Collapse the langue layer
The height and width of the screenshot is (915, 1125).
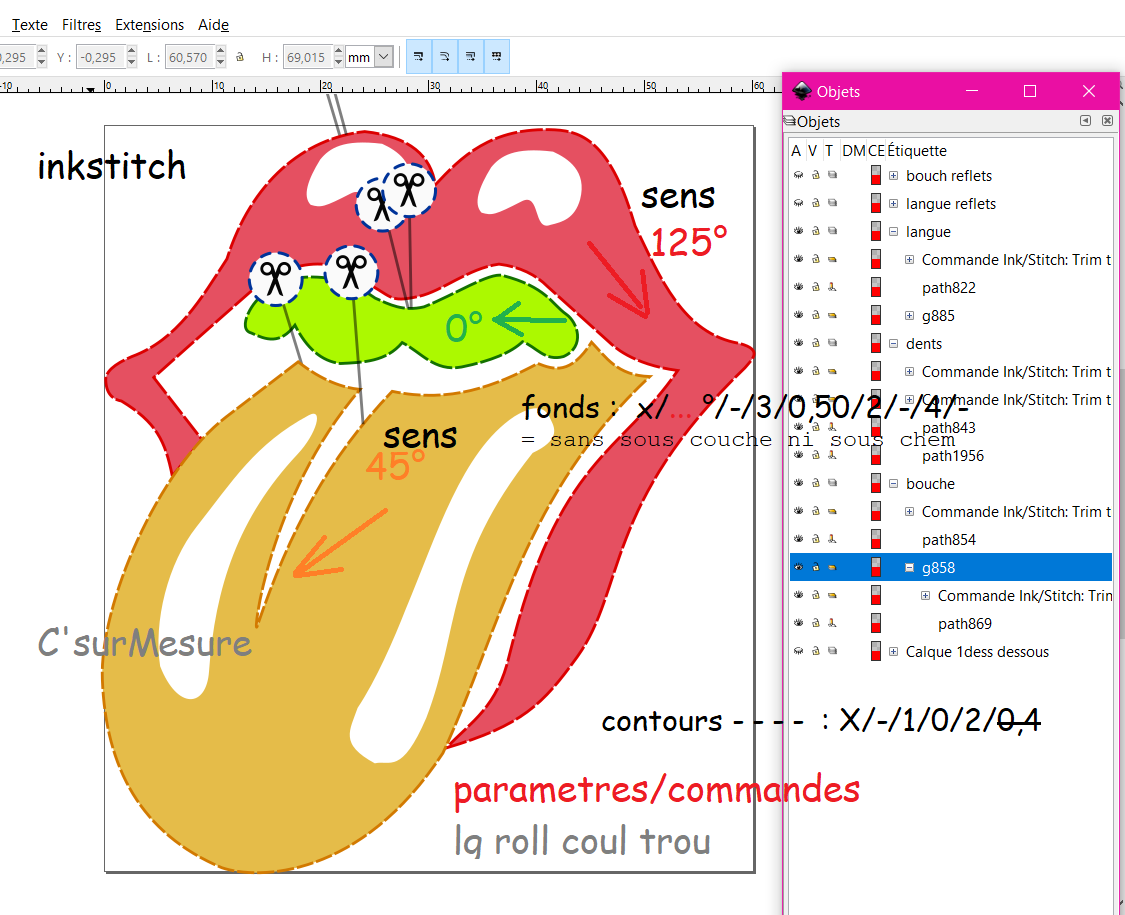pyautogui.click(x=893, y=231)
